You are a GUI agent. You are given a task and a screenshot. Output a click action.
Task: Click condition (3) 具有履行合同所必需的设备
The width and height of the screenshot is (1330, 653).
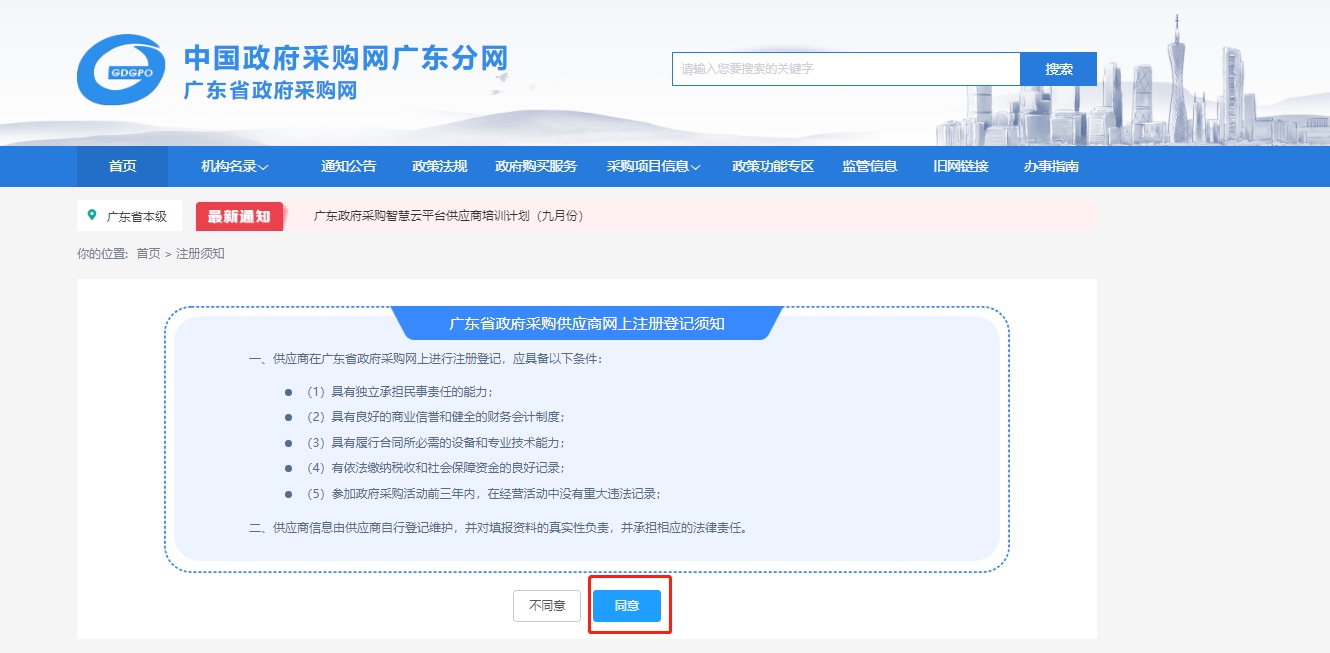tap(435, 443)
